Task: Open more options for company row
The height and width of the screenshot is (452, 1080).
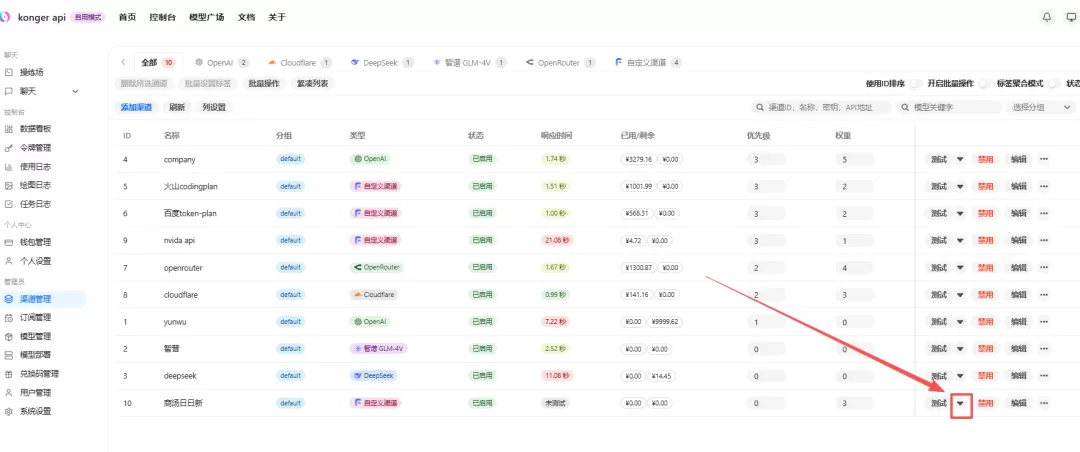Action: pyautogui.click(x=1043, y=159)
